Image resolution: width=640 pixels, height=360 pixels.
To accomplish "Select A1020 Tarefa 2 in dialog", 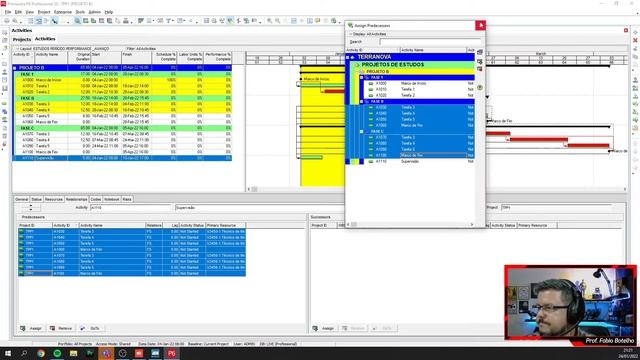I will [x=419, y=95].
